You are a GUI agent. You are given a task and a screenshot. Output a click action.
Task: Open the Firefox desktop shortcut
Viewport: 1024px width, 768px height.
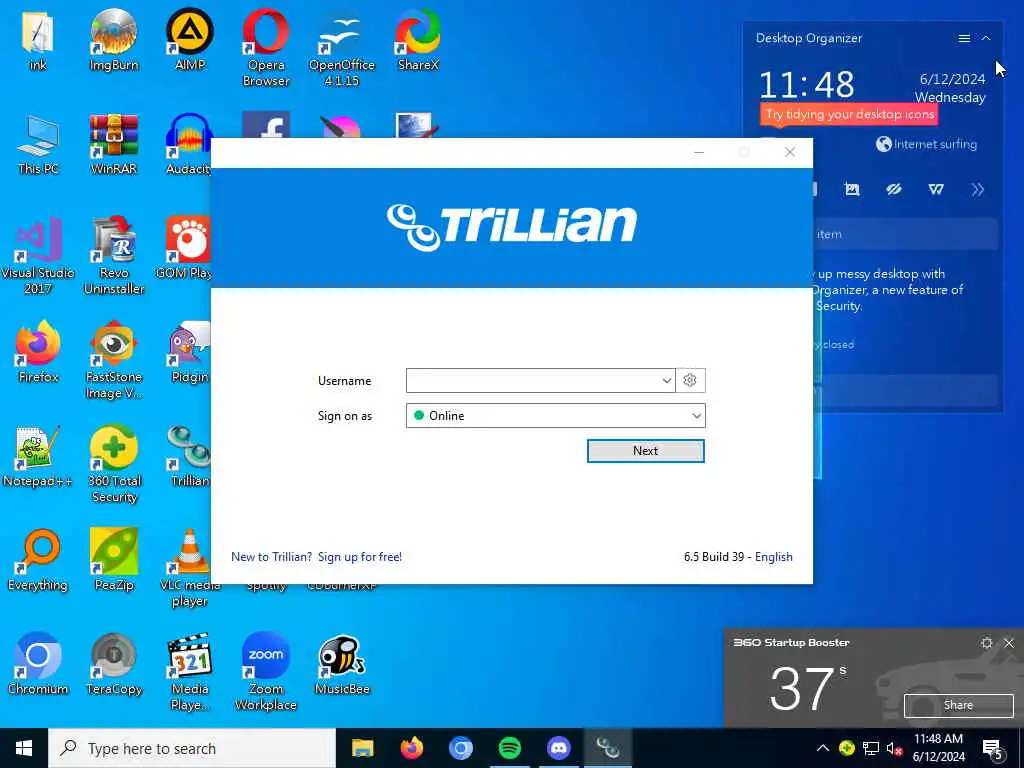[38, 353]
